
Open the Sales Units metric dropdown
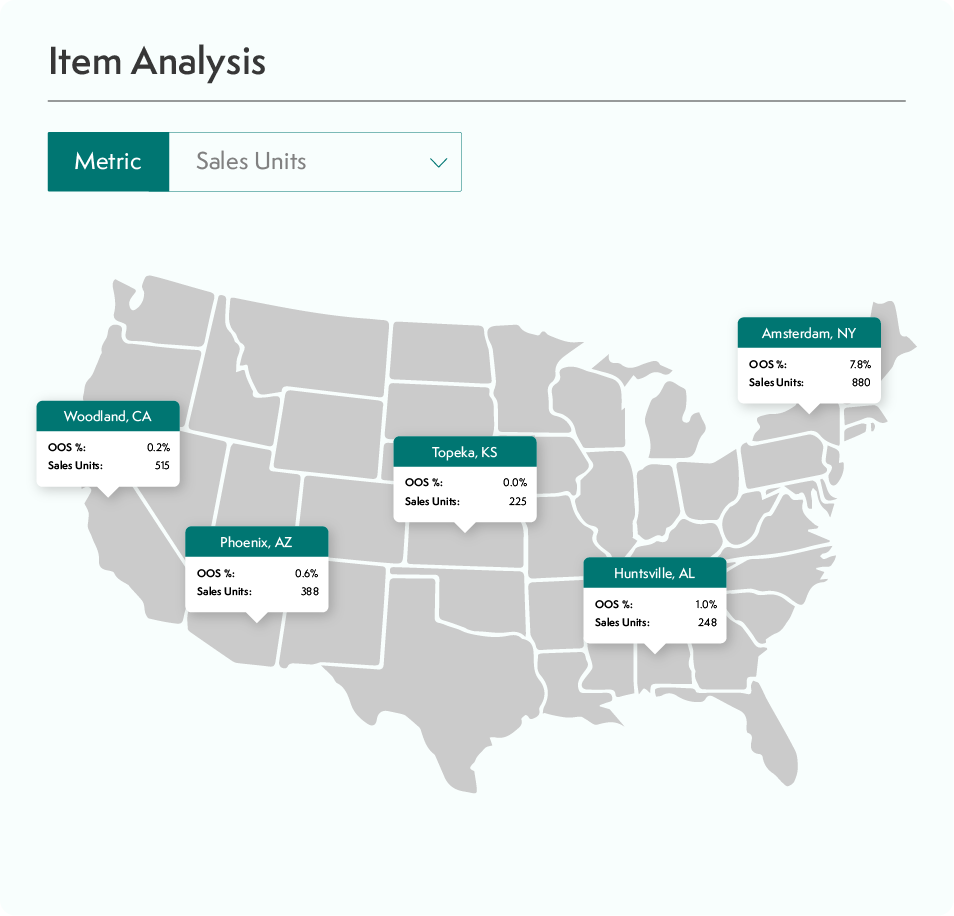point(315,162)
